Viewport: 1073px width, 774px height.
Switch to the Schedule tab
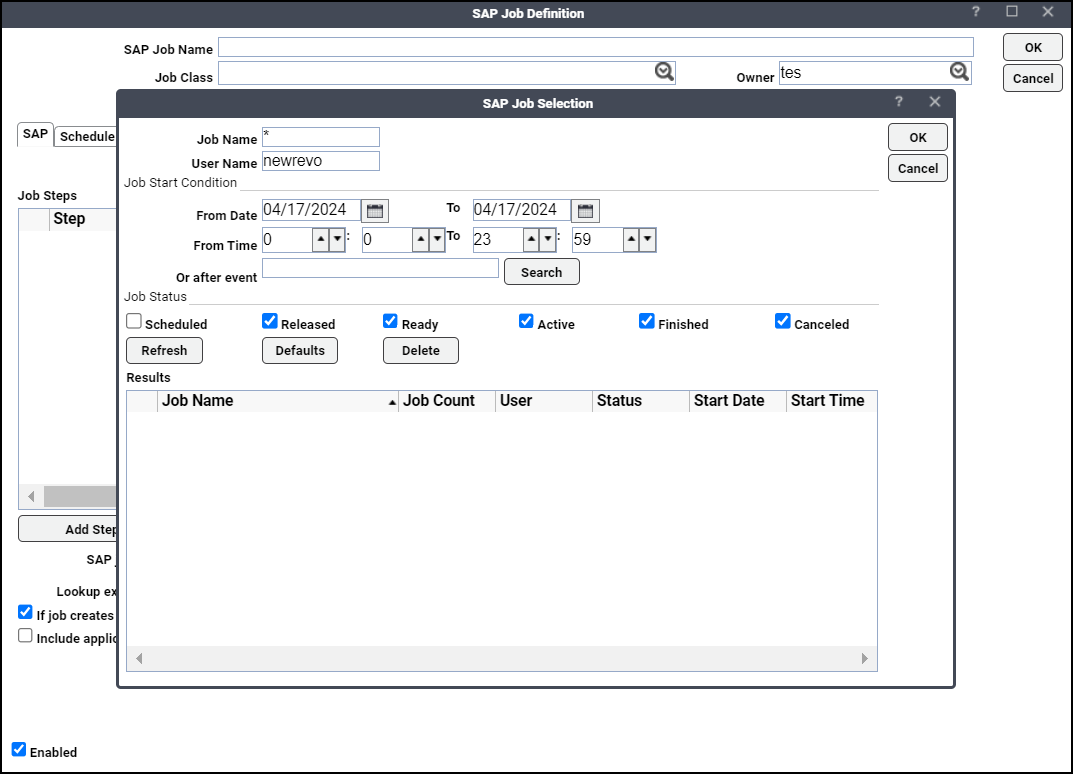click(x=86, y=136)
